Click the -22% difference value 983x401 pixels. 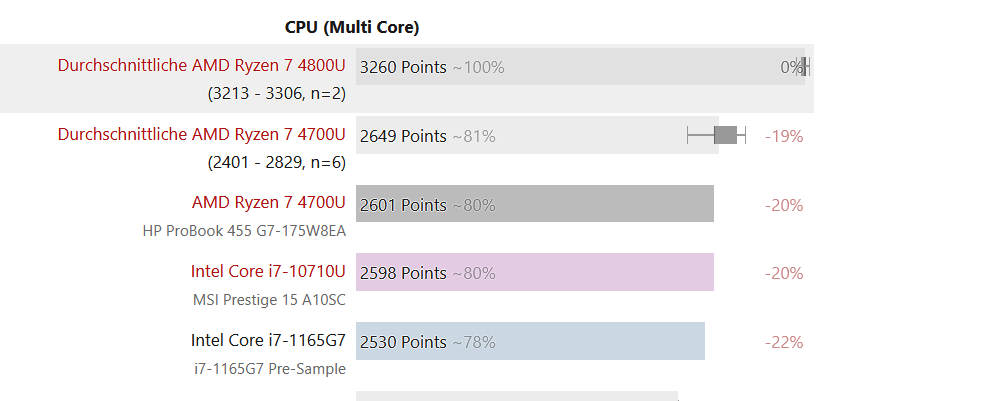[784, 342]
